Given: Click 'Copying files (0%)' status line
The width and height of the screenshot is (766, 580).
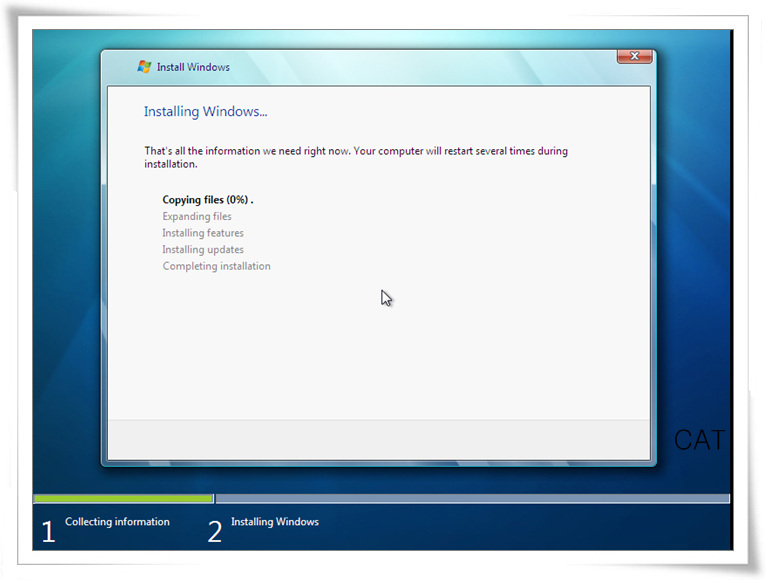Looking at the screenshot, I should 208,199.
